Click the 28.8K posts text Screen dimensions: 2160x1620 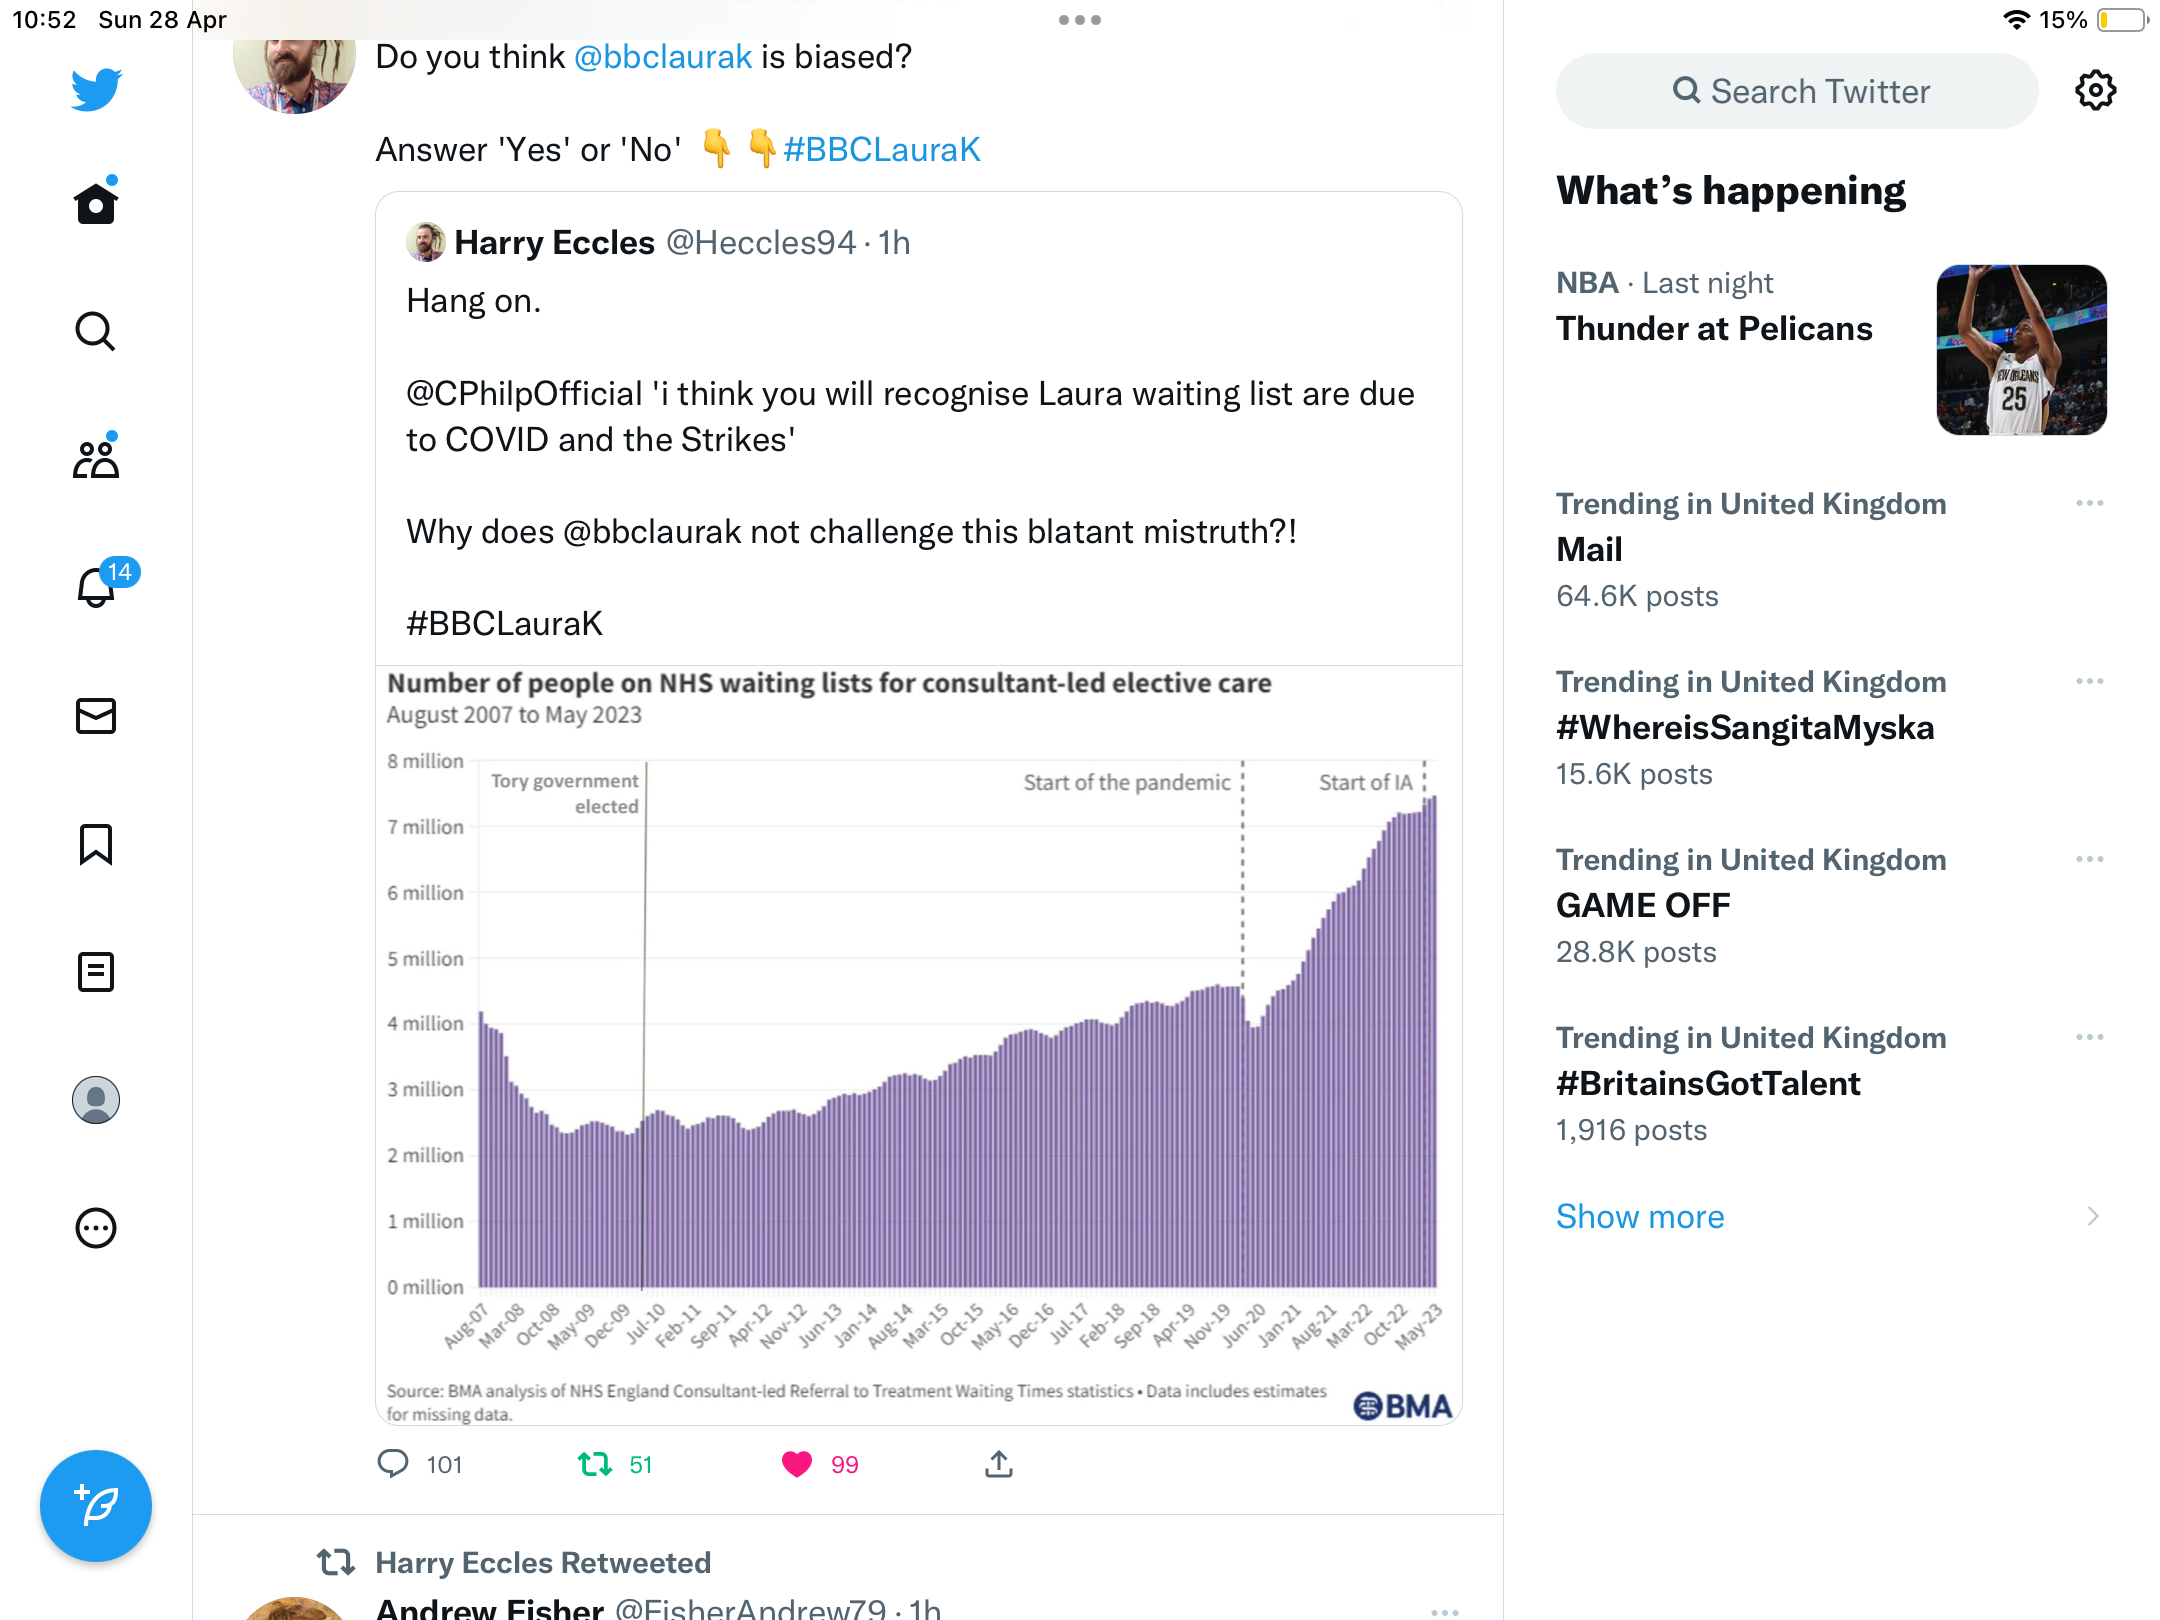[1636, 952]
